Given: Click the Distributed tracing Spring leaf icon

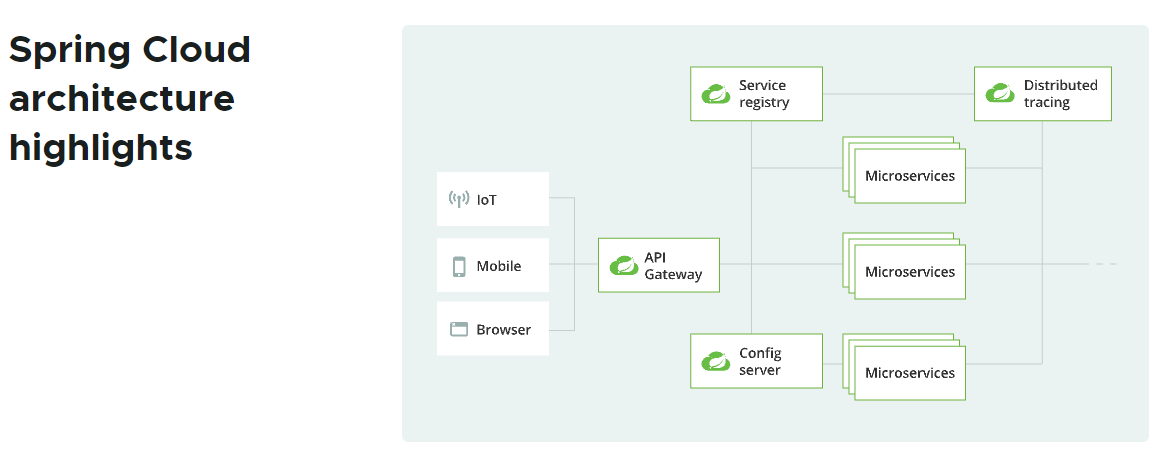Looking at the screenshot, I should coord(1000,94).
